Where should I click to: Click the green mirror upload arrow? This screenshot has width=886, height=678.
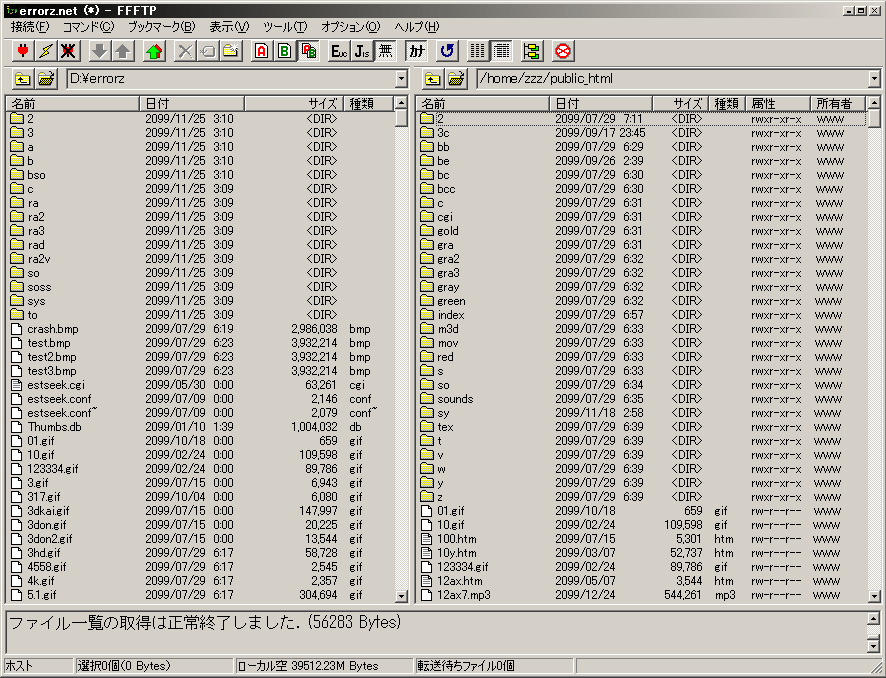coord(154,51)
